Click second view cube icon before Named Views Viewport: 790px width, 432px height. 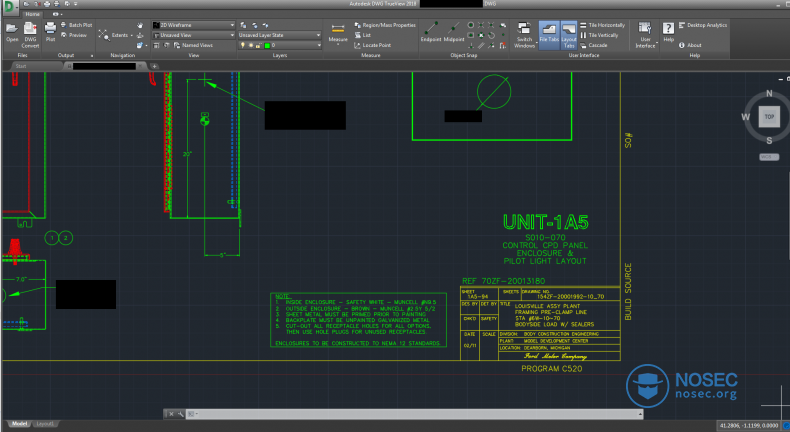[x=167, y=45]
